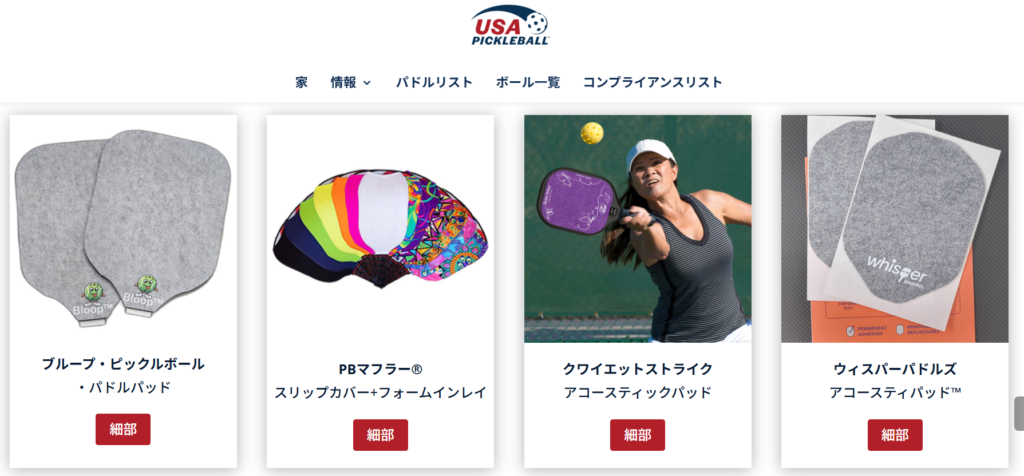Screen dimensions: 1024x476
Task: Open the Bloop gray paddle pad image
Action: click(x=123, y=229)
